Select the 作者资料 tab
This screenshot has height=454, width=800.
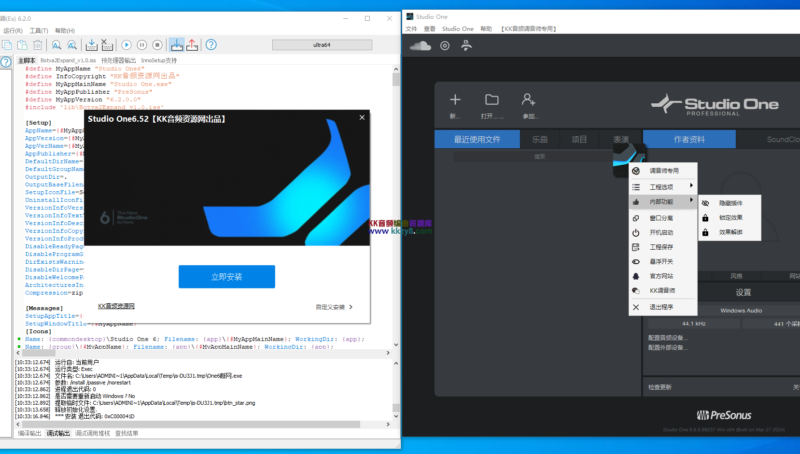coord(689,139)
